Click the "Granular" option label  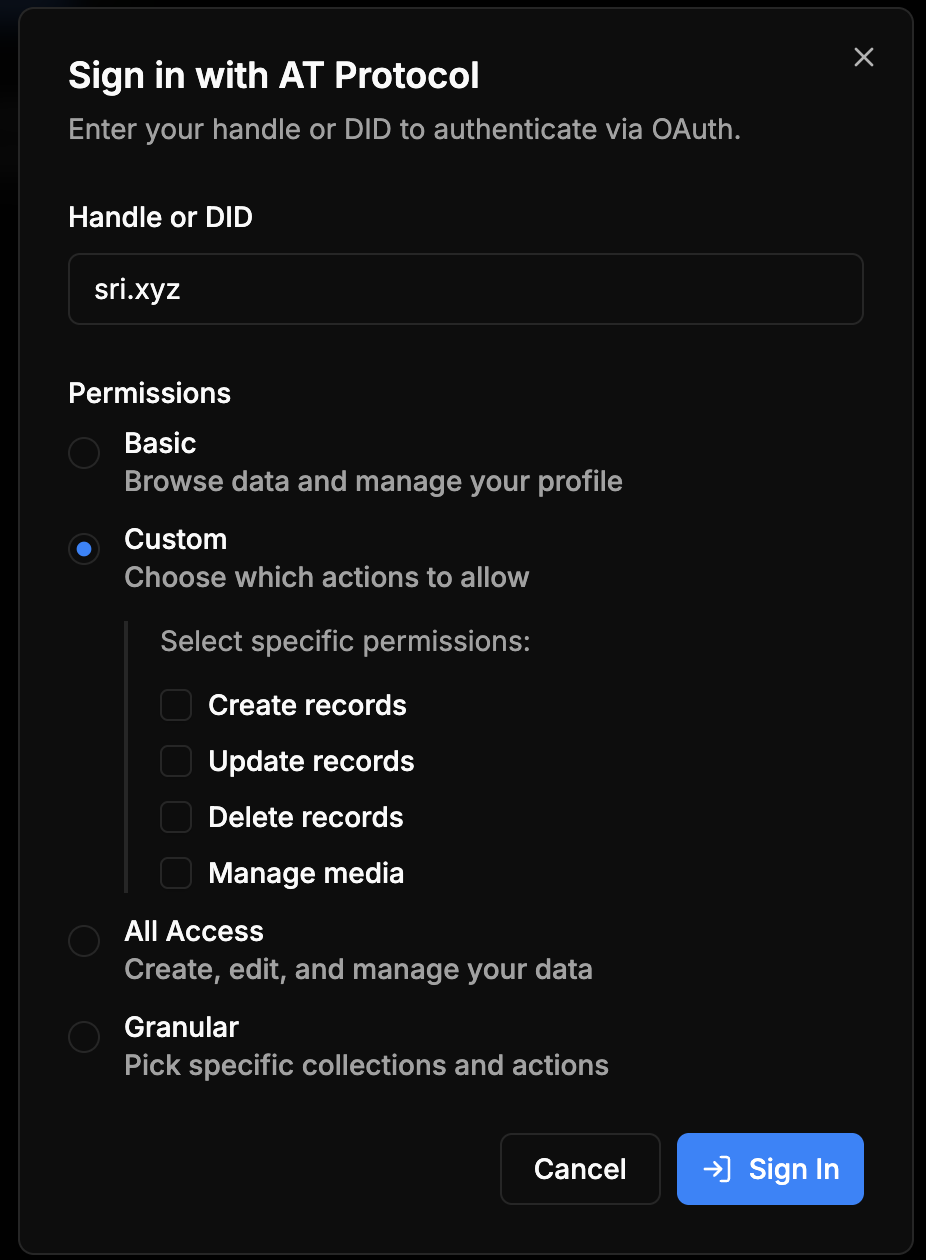click(x=181, y=1027)
